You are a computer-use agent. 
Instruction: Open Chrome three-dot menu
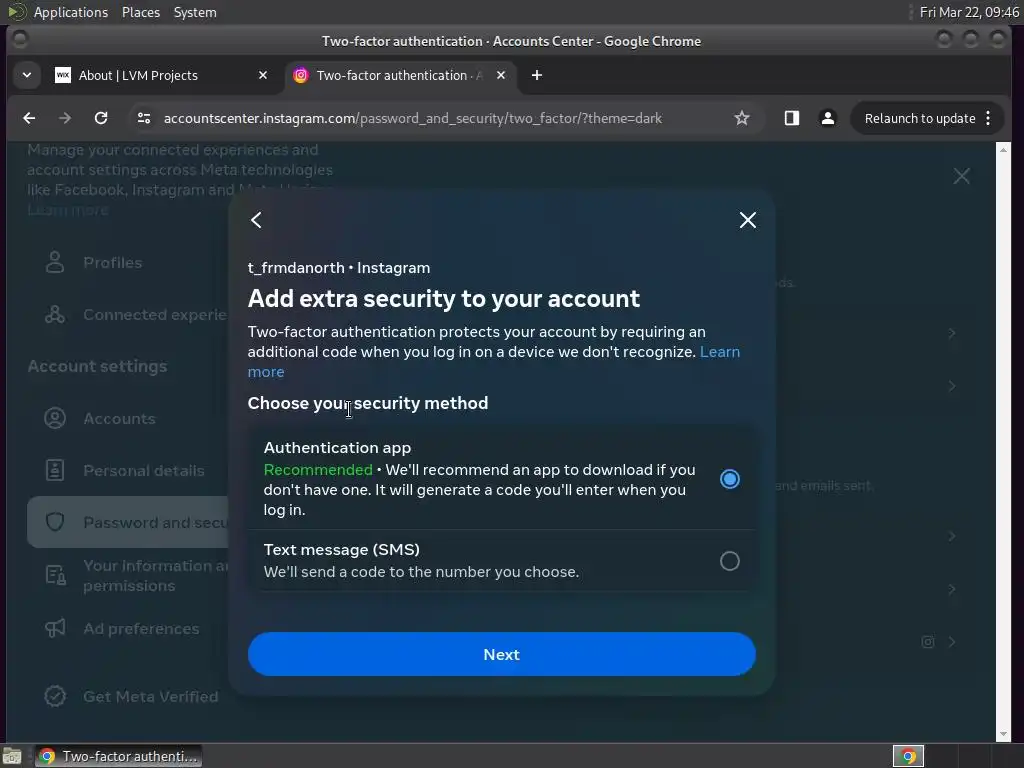click(988, 118)
